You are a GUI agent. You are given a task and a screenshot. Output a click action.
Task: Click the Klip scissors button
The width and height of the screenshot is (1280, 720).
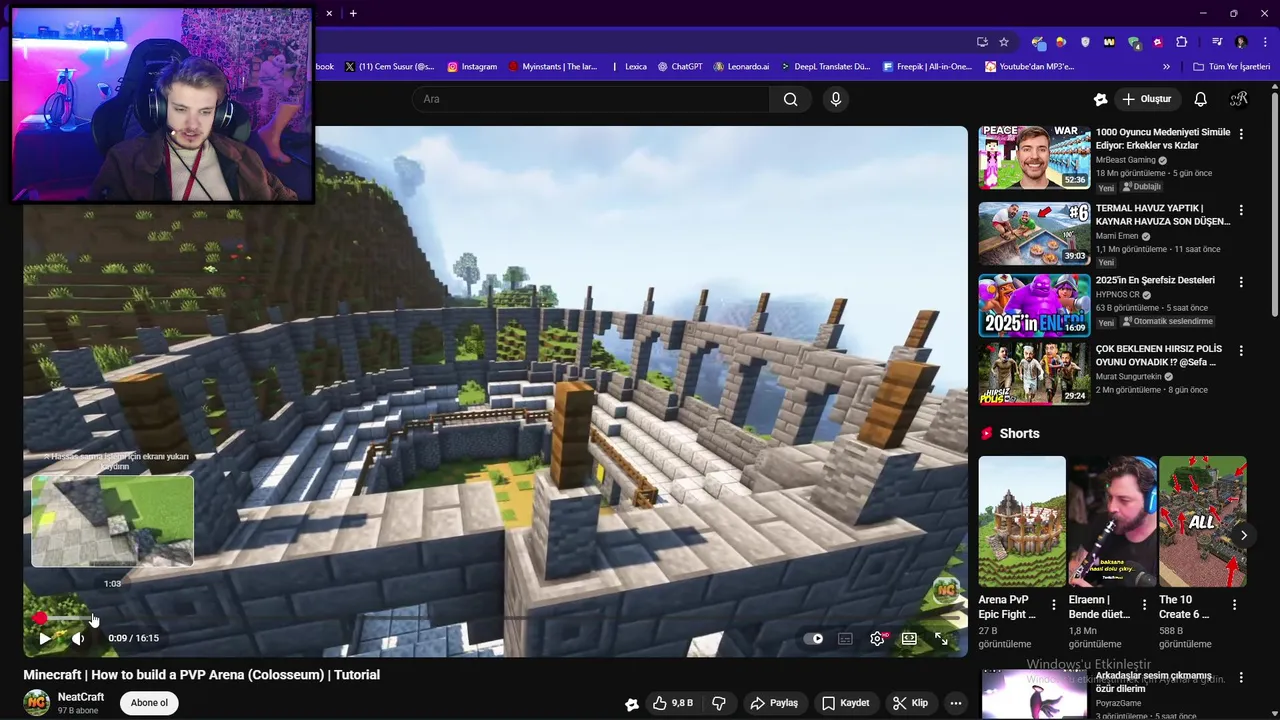tap(910, 703)
